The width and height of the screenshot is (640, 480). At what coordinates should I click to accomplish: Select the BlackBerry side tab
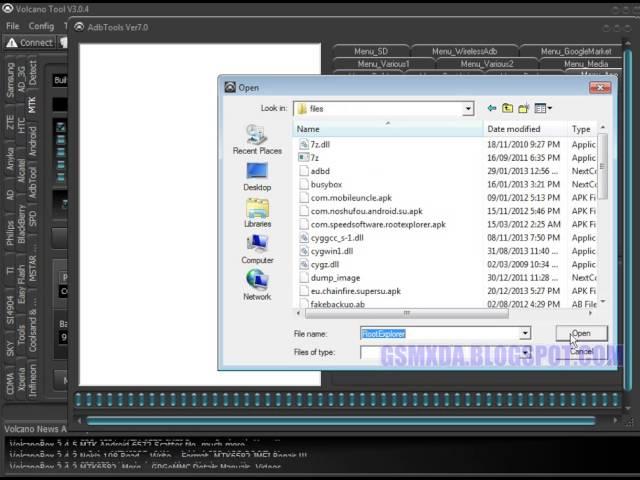21,224
